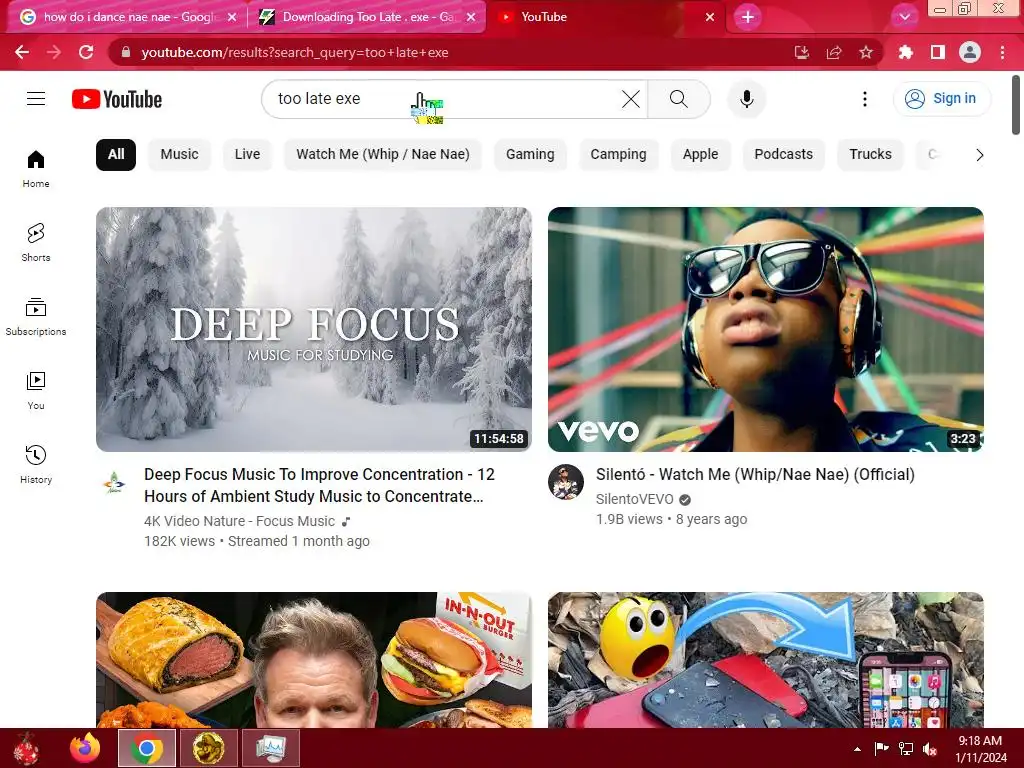Reload the current page
This screenshot has height=768, width=1024.
click(86, 52)
